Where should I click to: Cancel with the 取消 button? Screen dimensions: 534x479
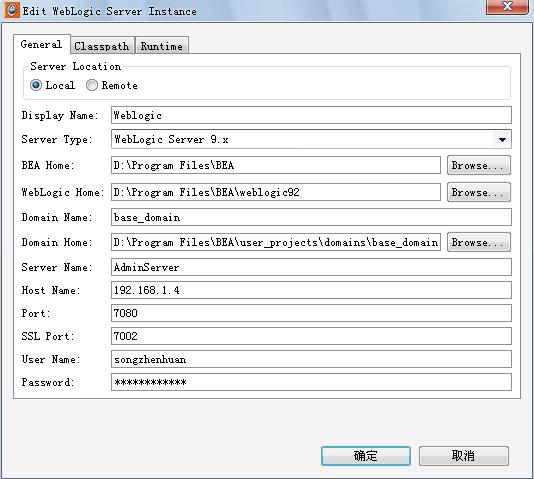[464, 456]
